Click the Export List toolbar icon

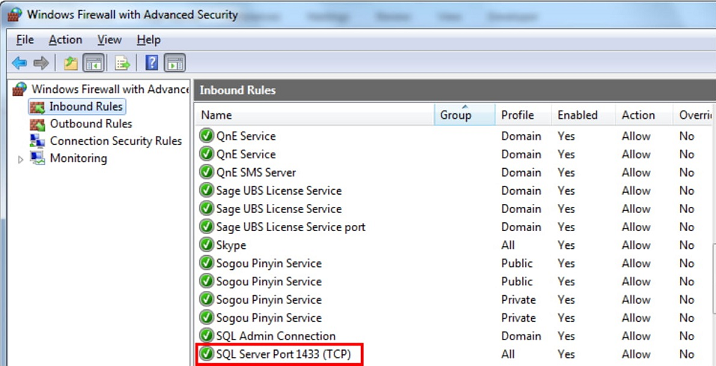[122, 63]
